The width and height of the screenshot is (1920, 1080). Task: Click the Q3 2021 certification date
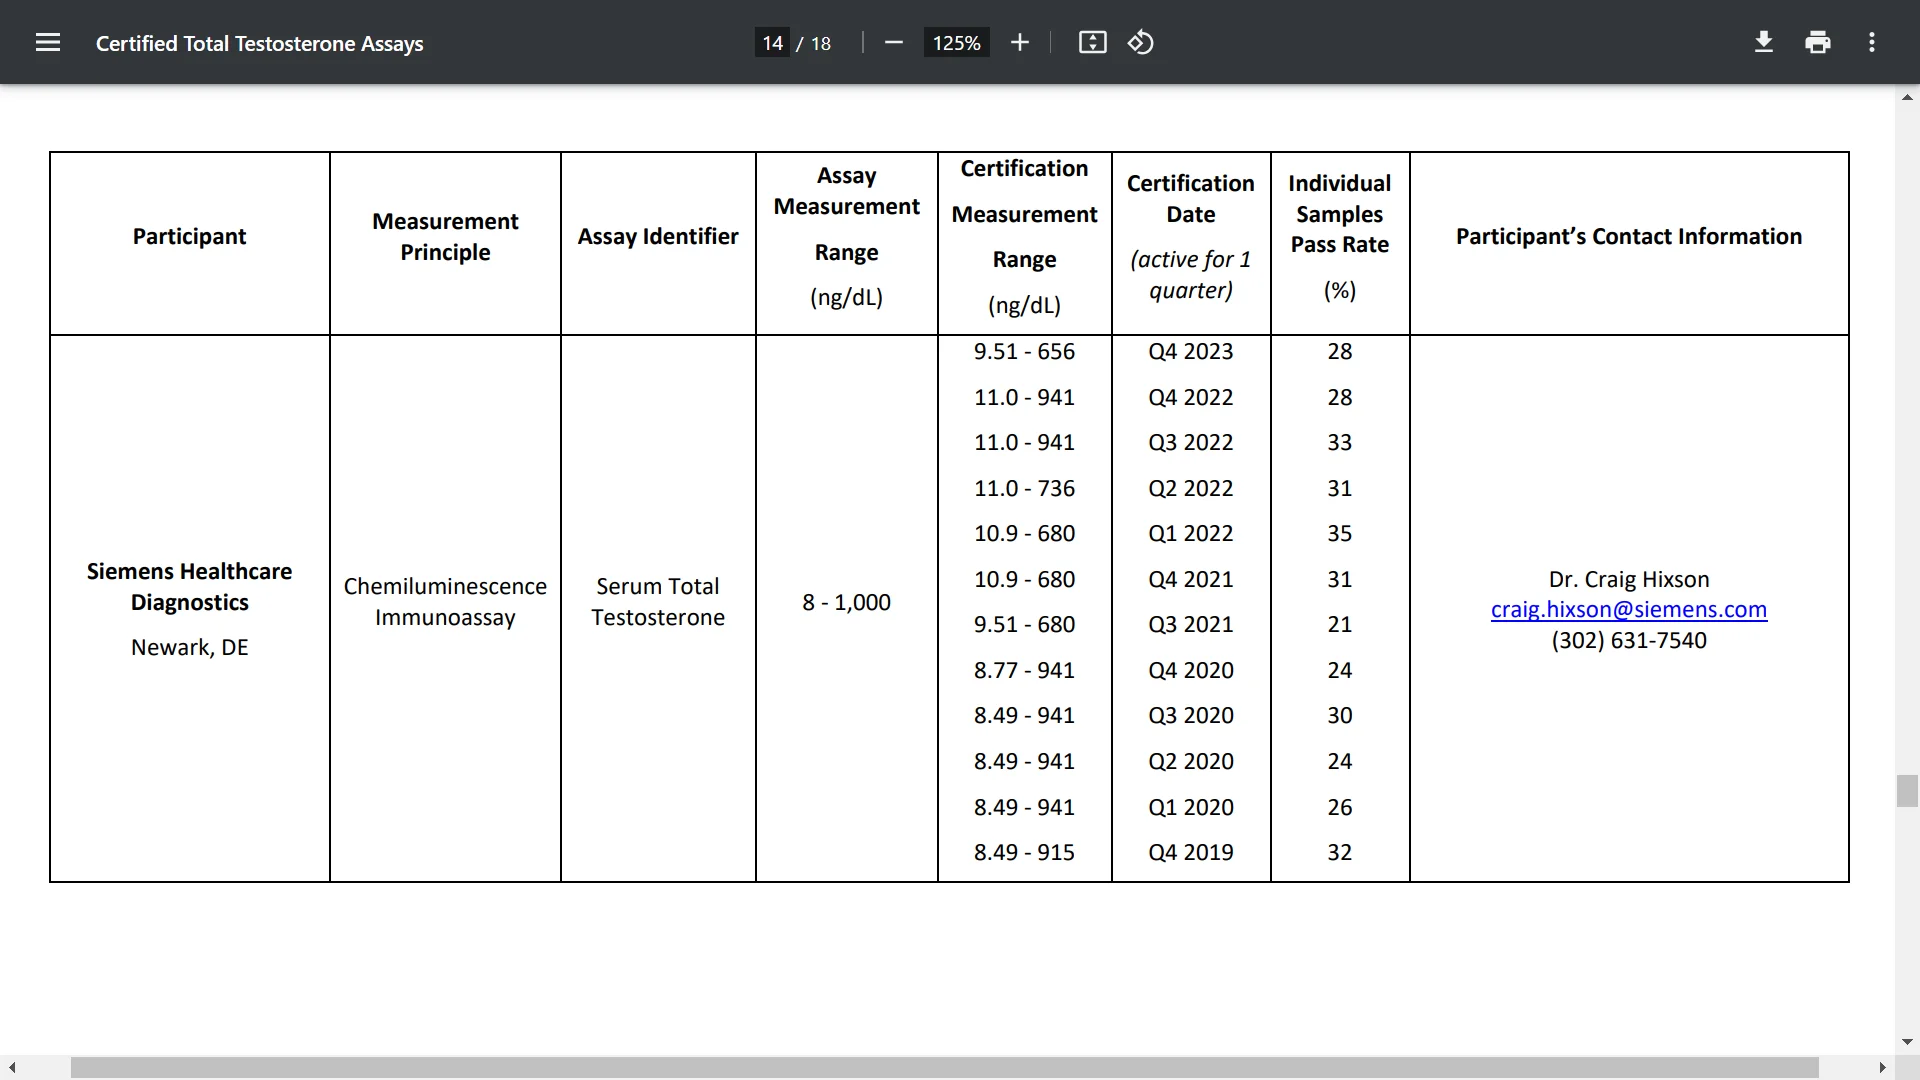(1190, 625)
